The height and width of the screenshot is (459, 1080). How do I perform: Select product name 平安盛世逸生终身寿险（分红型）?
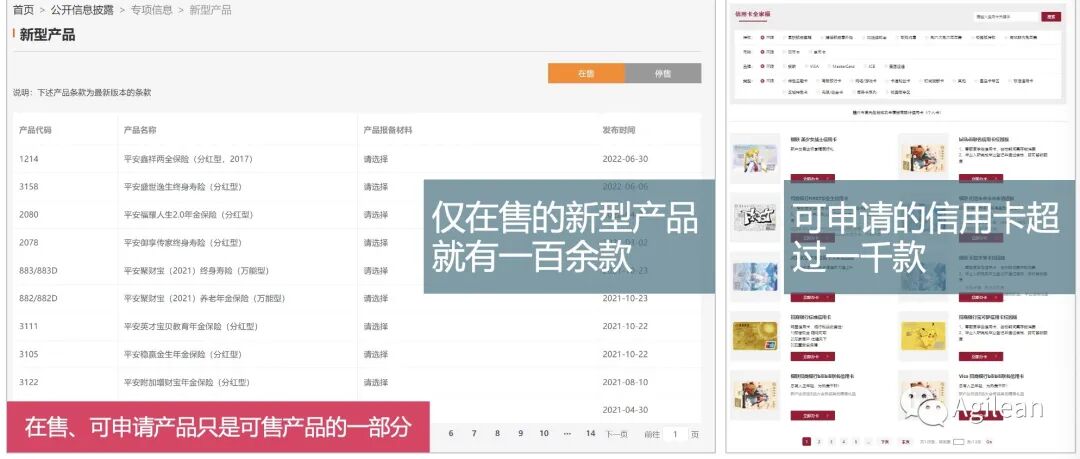[183, 187]
